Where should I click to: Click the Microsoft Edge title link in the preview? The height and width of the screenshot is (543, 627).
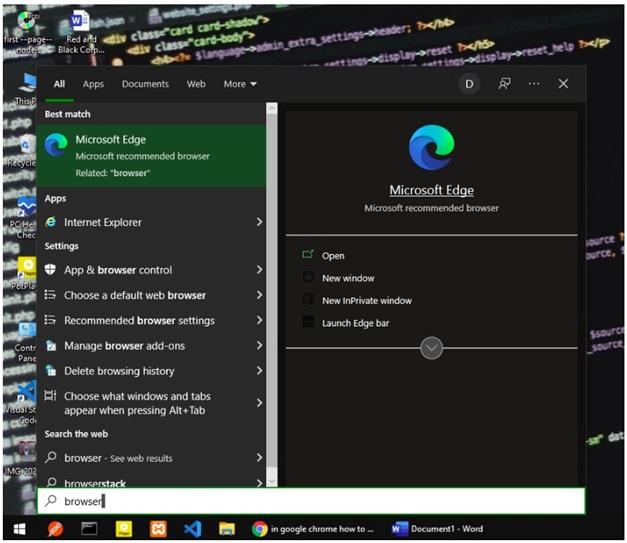tap(431, 190)
